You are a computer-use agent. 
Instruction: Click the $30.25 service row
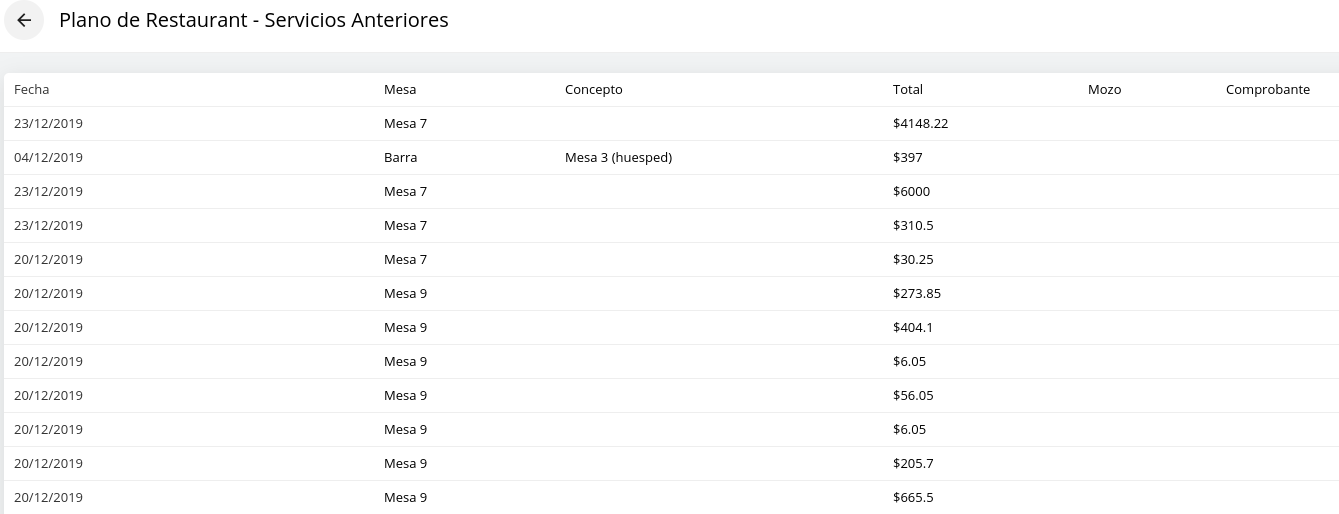pyautogui.click(x=913, y=260)
